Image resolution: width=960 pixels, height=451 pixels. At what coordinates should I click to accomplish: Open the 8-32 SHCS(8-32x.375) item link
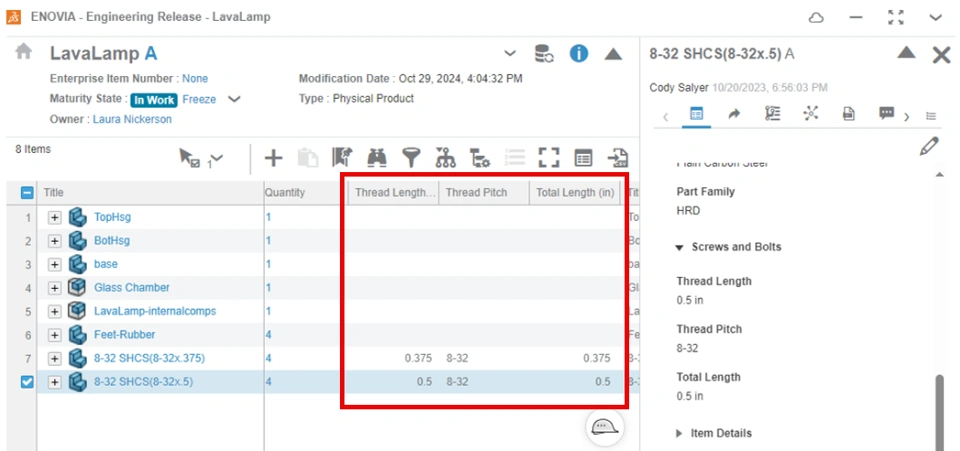149,359
